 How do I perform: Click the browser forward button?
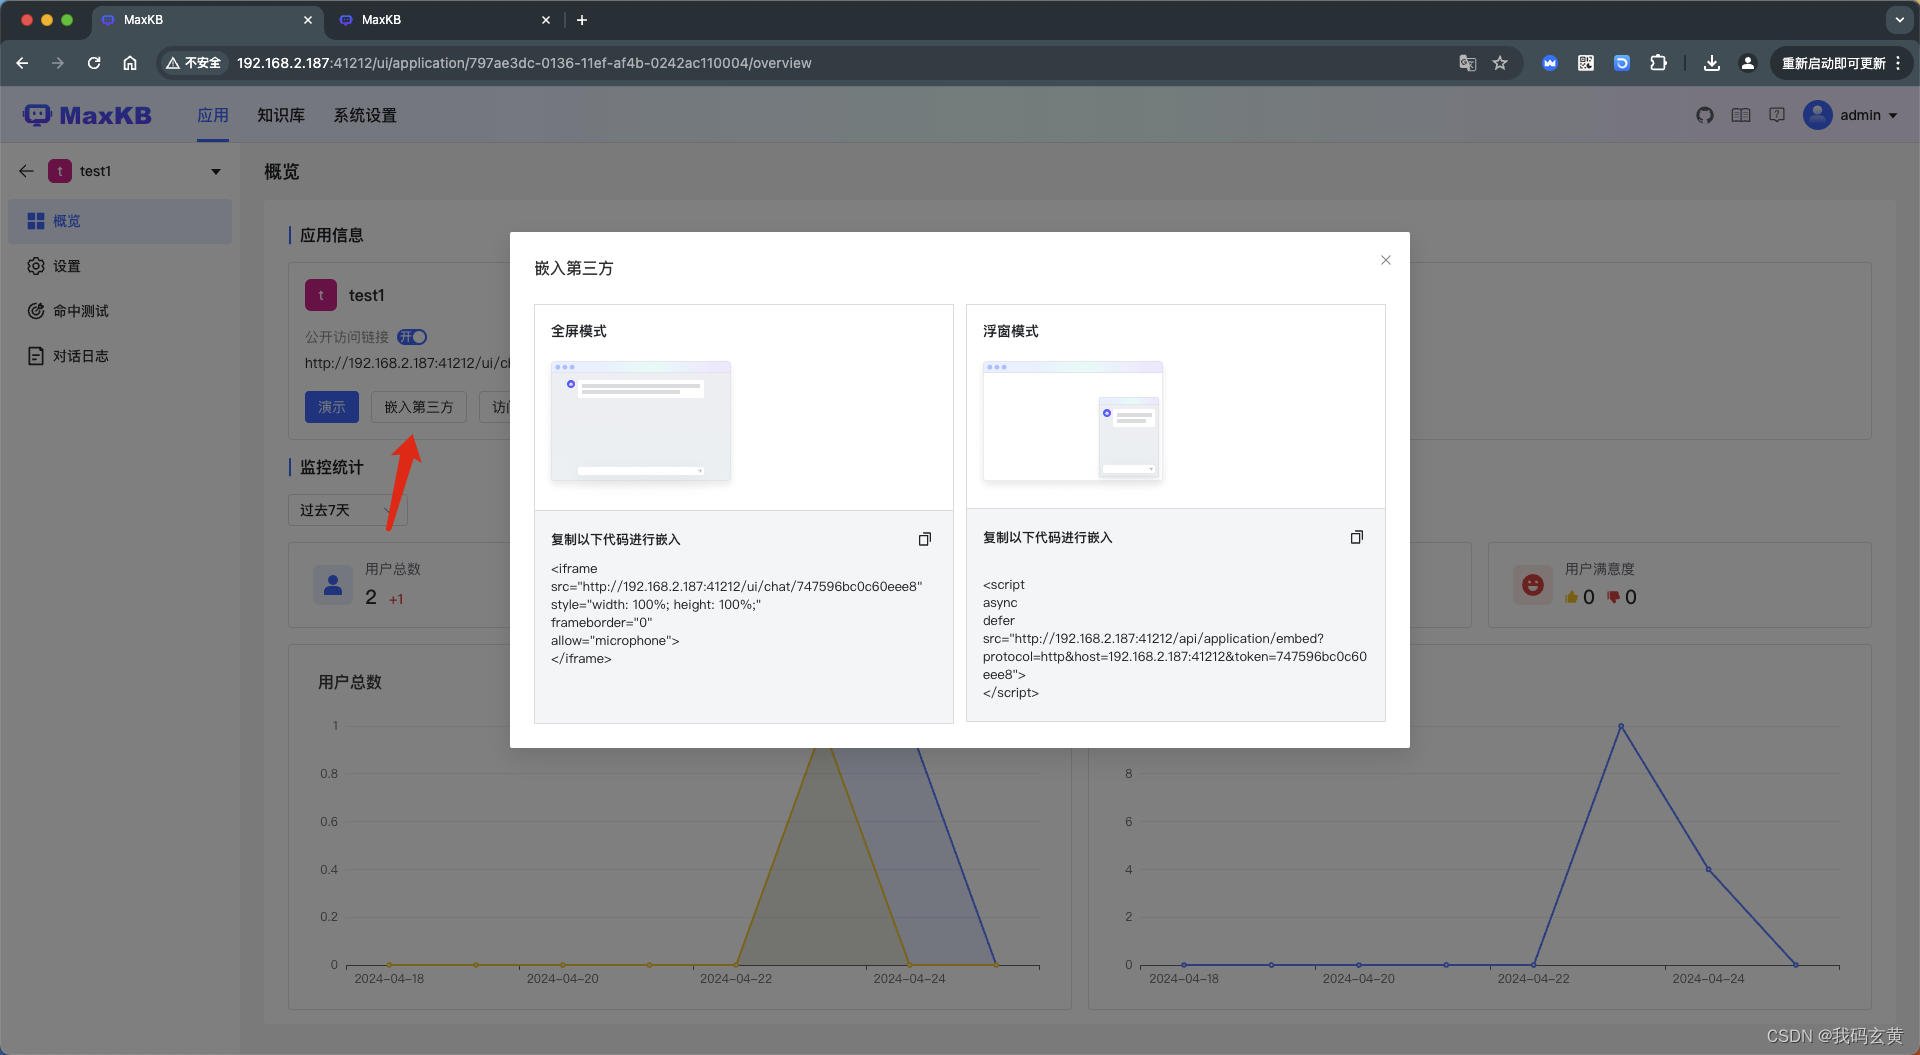coord(58,63)
